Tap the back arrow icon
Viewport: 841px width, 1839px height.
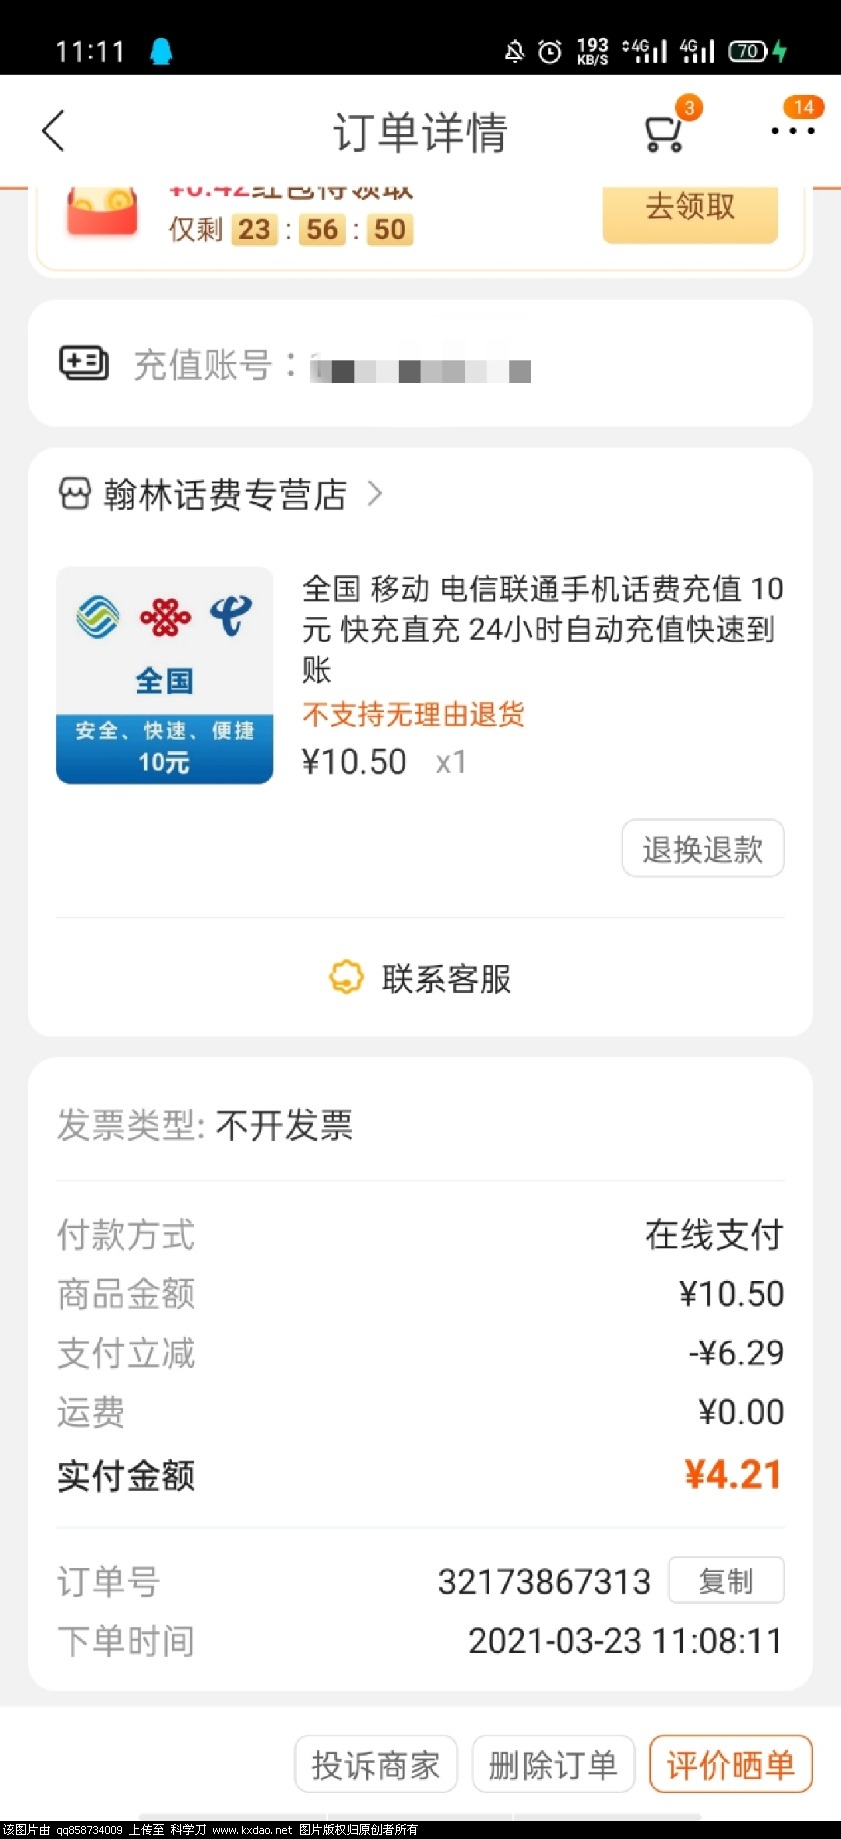pyautogui.click(x=54, y=131)
